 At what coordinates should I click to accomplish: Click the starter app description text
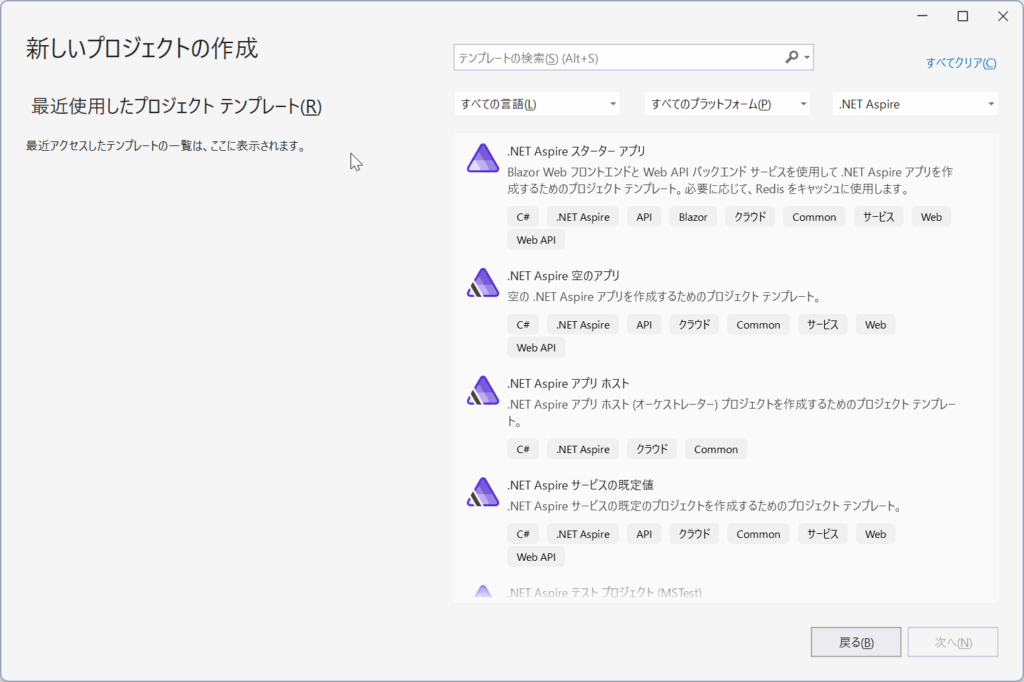730,180
